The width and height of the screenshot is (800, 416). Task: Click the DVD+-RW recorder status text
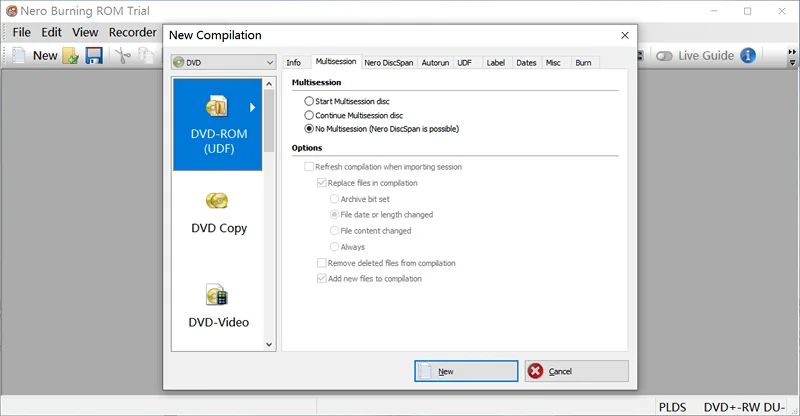pos(744,407)
